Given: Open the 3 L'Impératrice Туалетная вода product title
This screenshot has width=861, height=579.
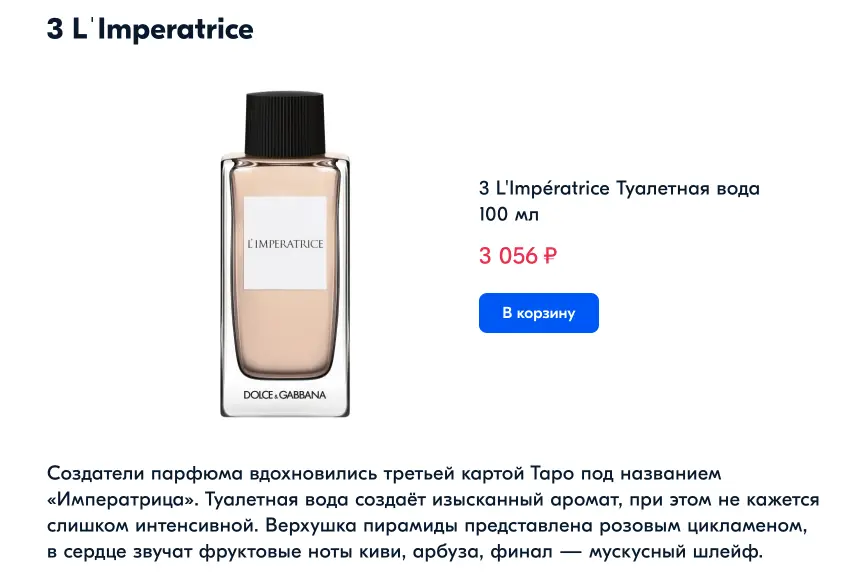Looking at the screenshot, I should (x=619, y=188).
